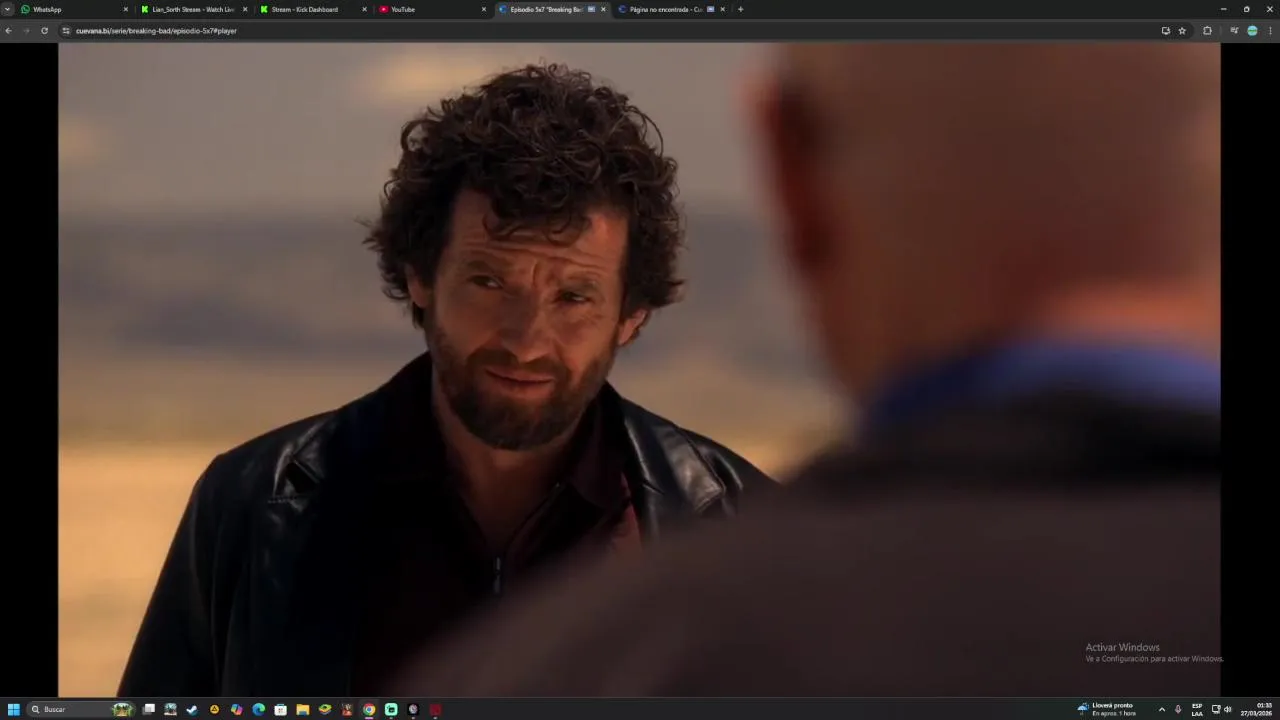Bookmark this page with the star
This screenshot has height=720, width=1280.
point(1182,31)
